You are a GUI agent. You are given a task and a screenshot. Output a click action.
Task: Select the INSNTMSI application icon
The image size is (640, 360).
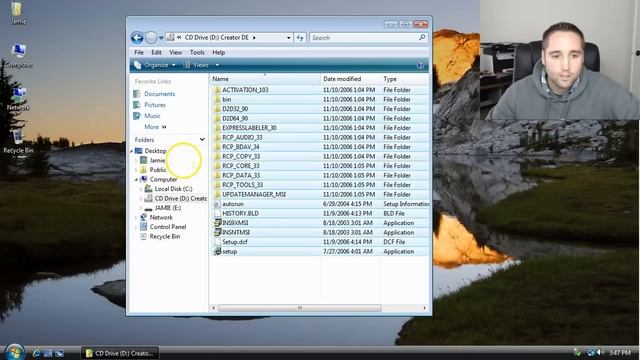click(217, 232)
